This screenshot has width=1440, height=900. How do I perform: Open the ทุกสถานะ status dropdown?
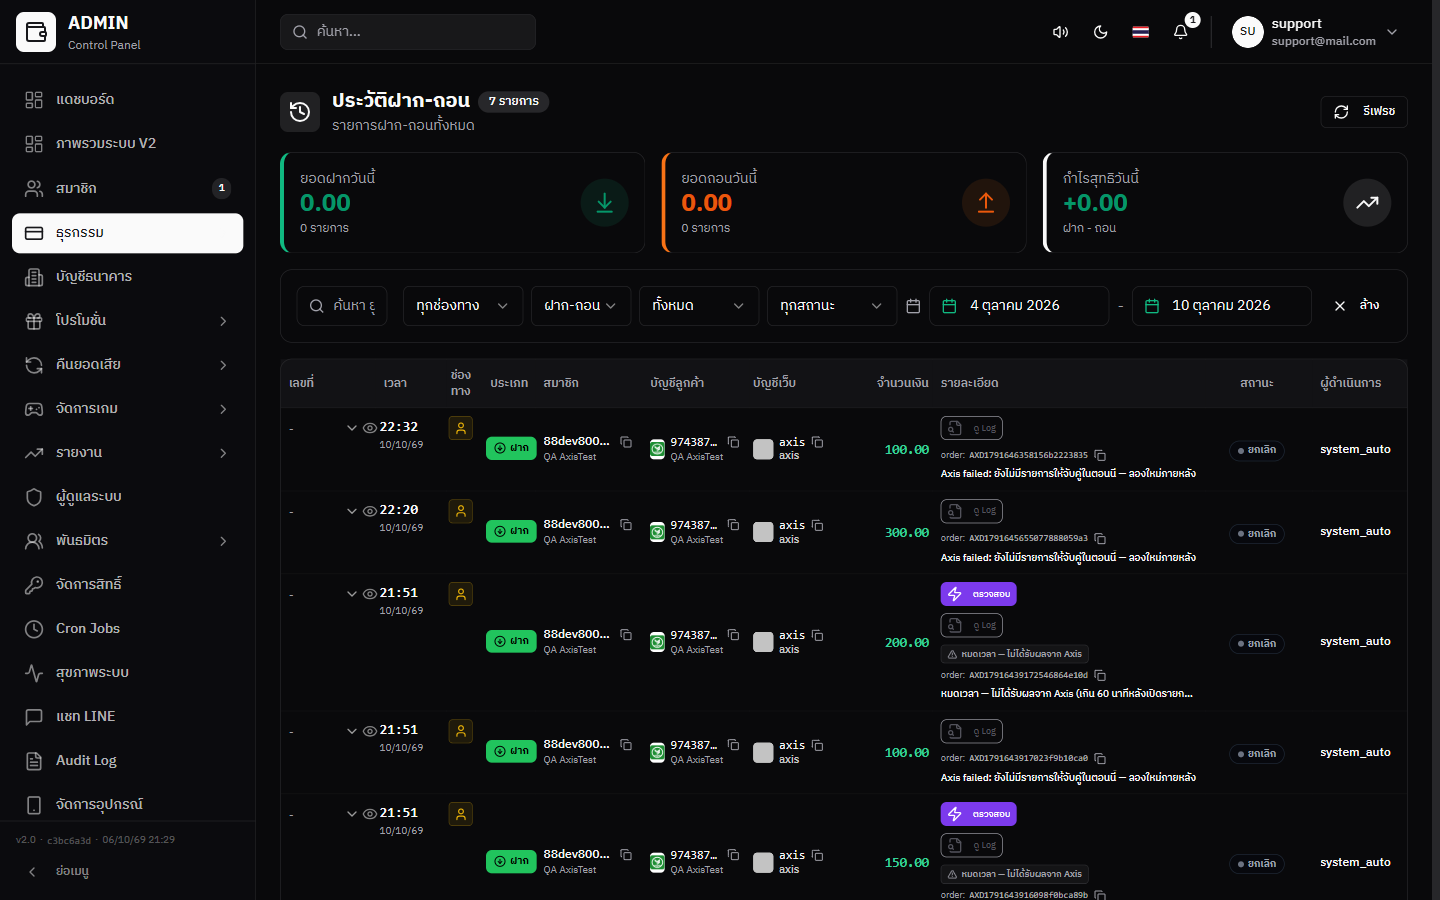pyautogui.click(x=832, y=306)
